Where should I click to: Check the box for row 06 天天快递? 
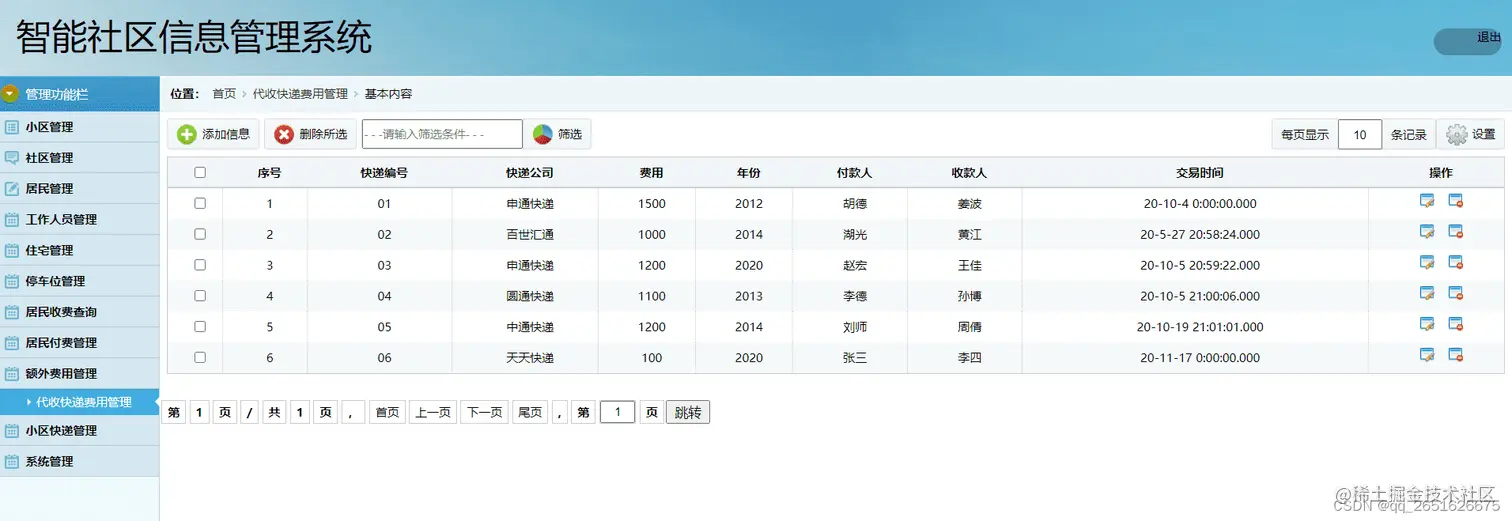click(200, 357)
